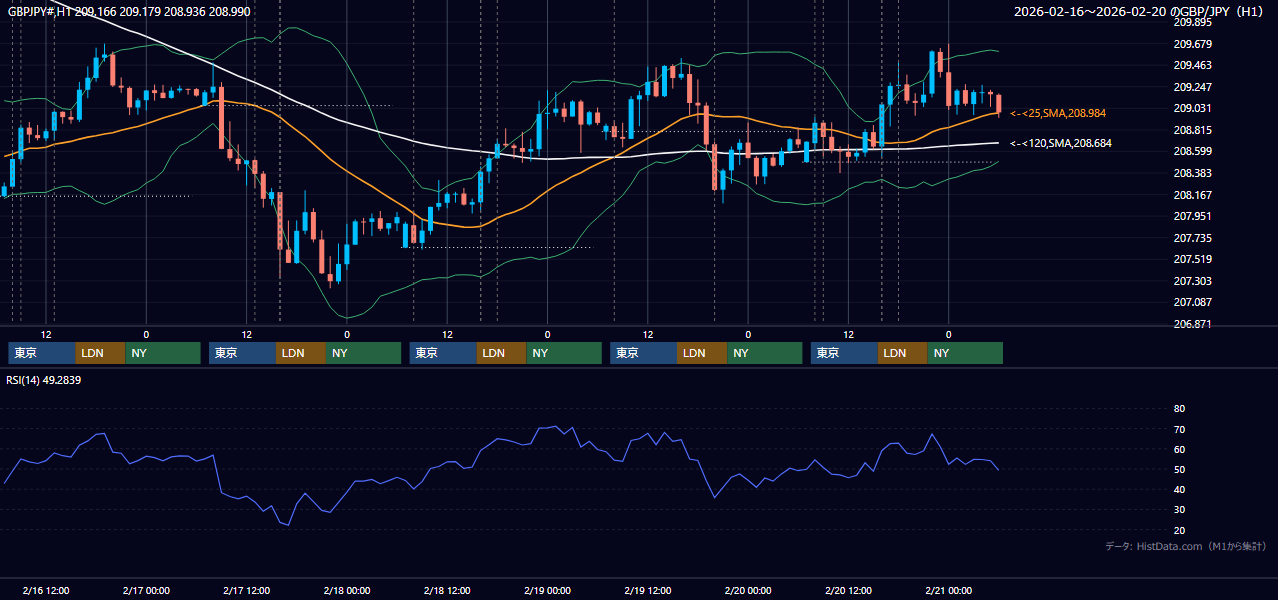Select the NY session block for 2/16

point(163,353)
